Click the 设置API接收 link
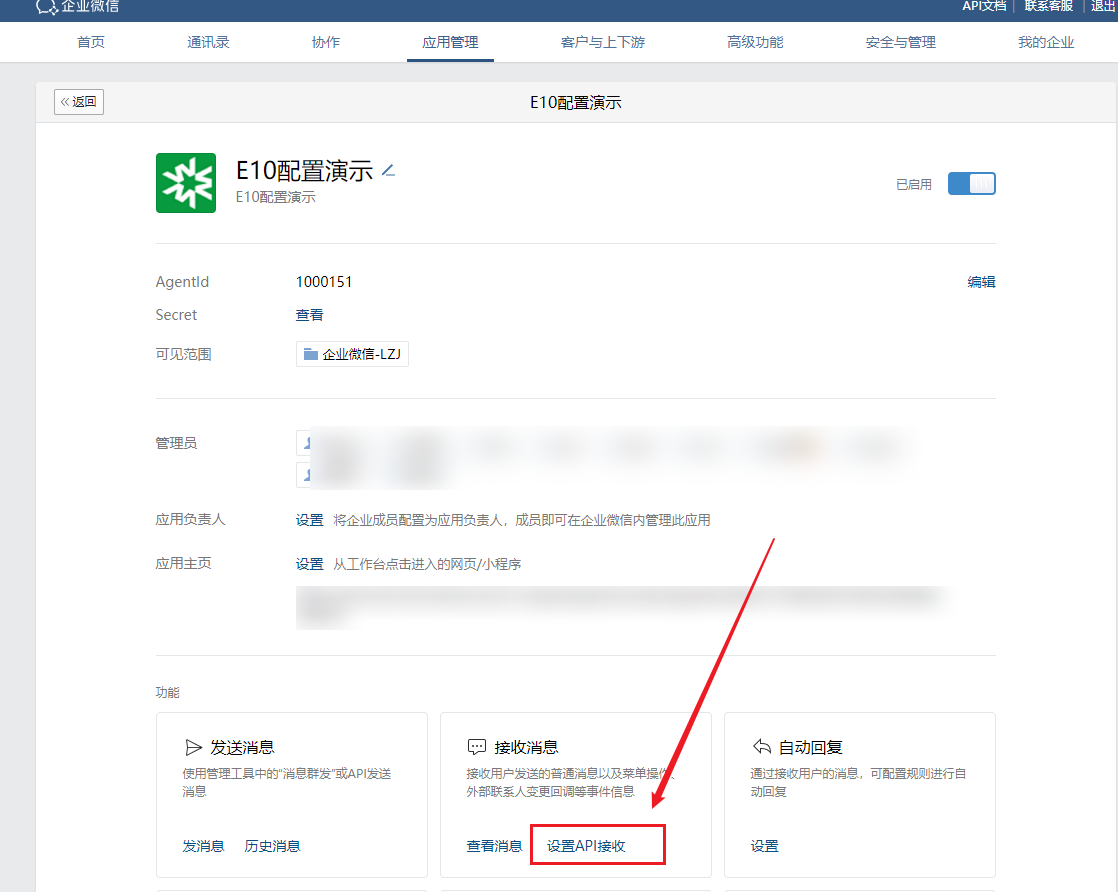The height and width of the screenshot is (892, 1118). click(x=586, y=846)
